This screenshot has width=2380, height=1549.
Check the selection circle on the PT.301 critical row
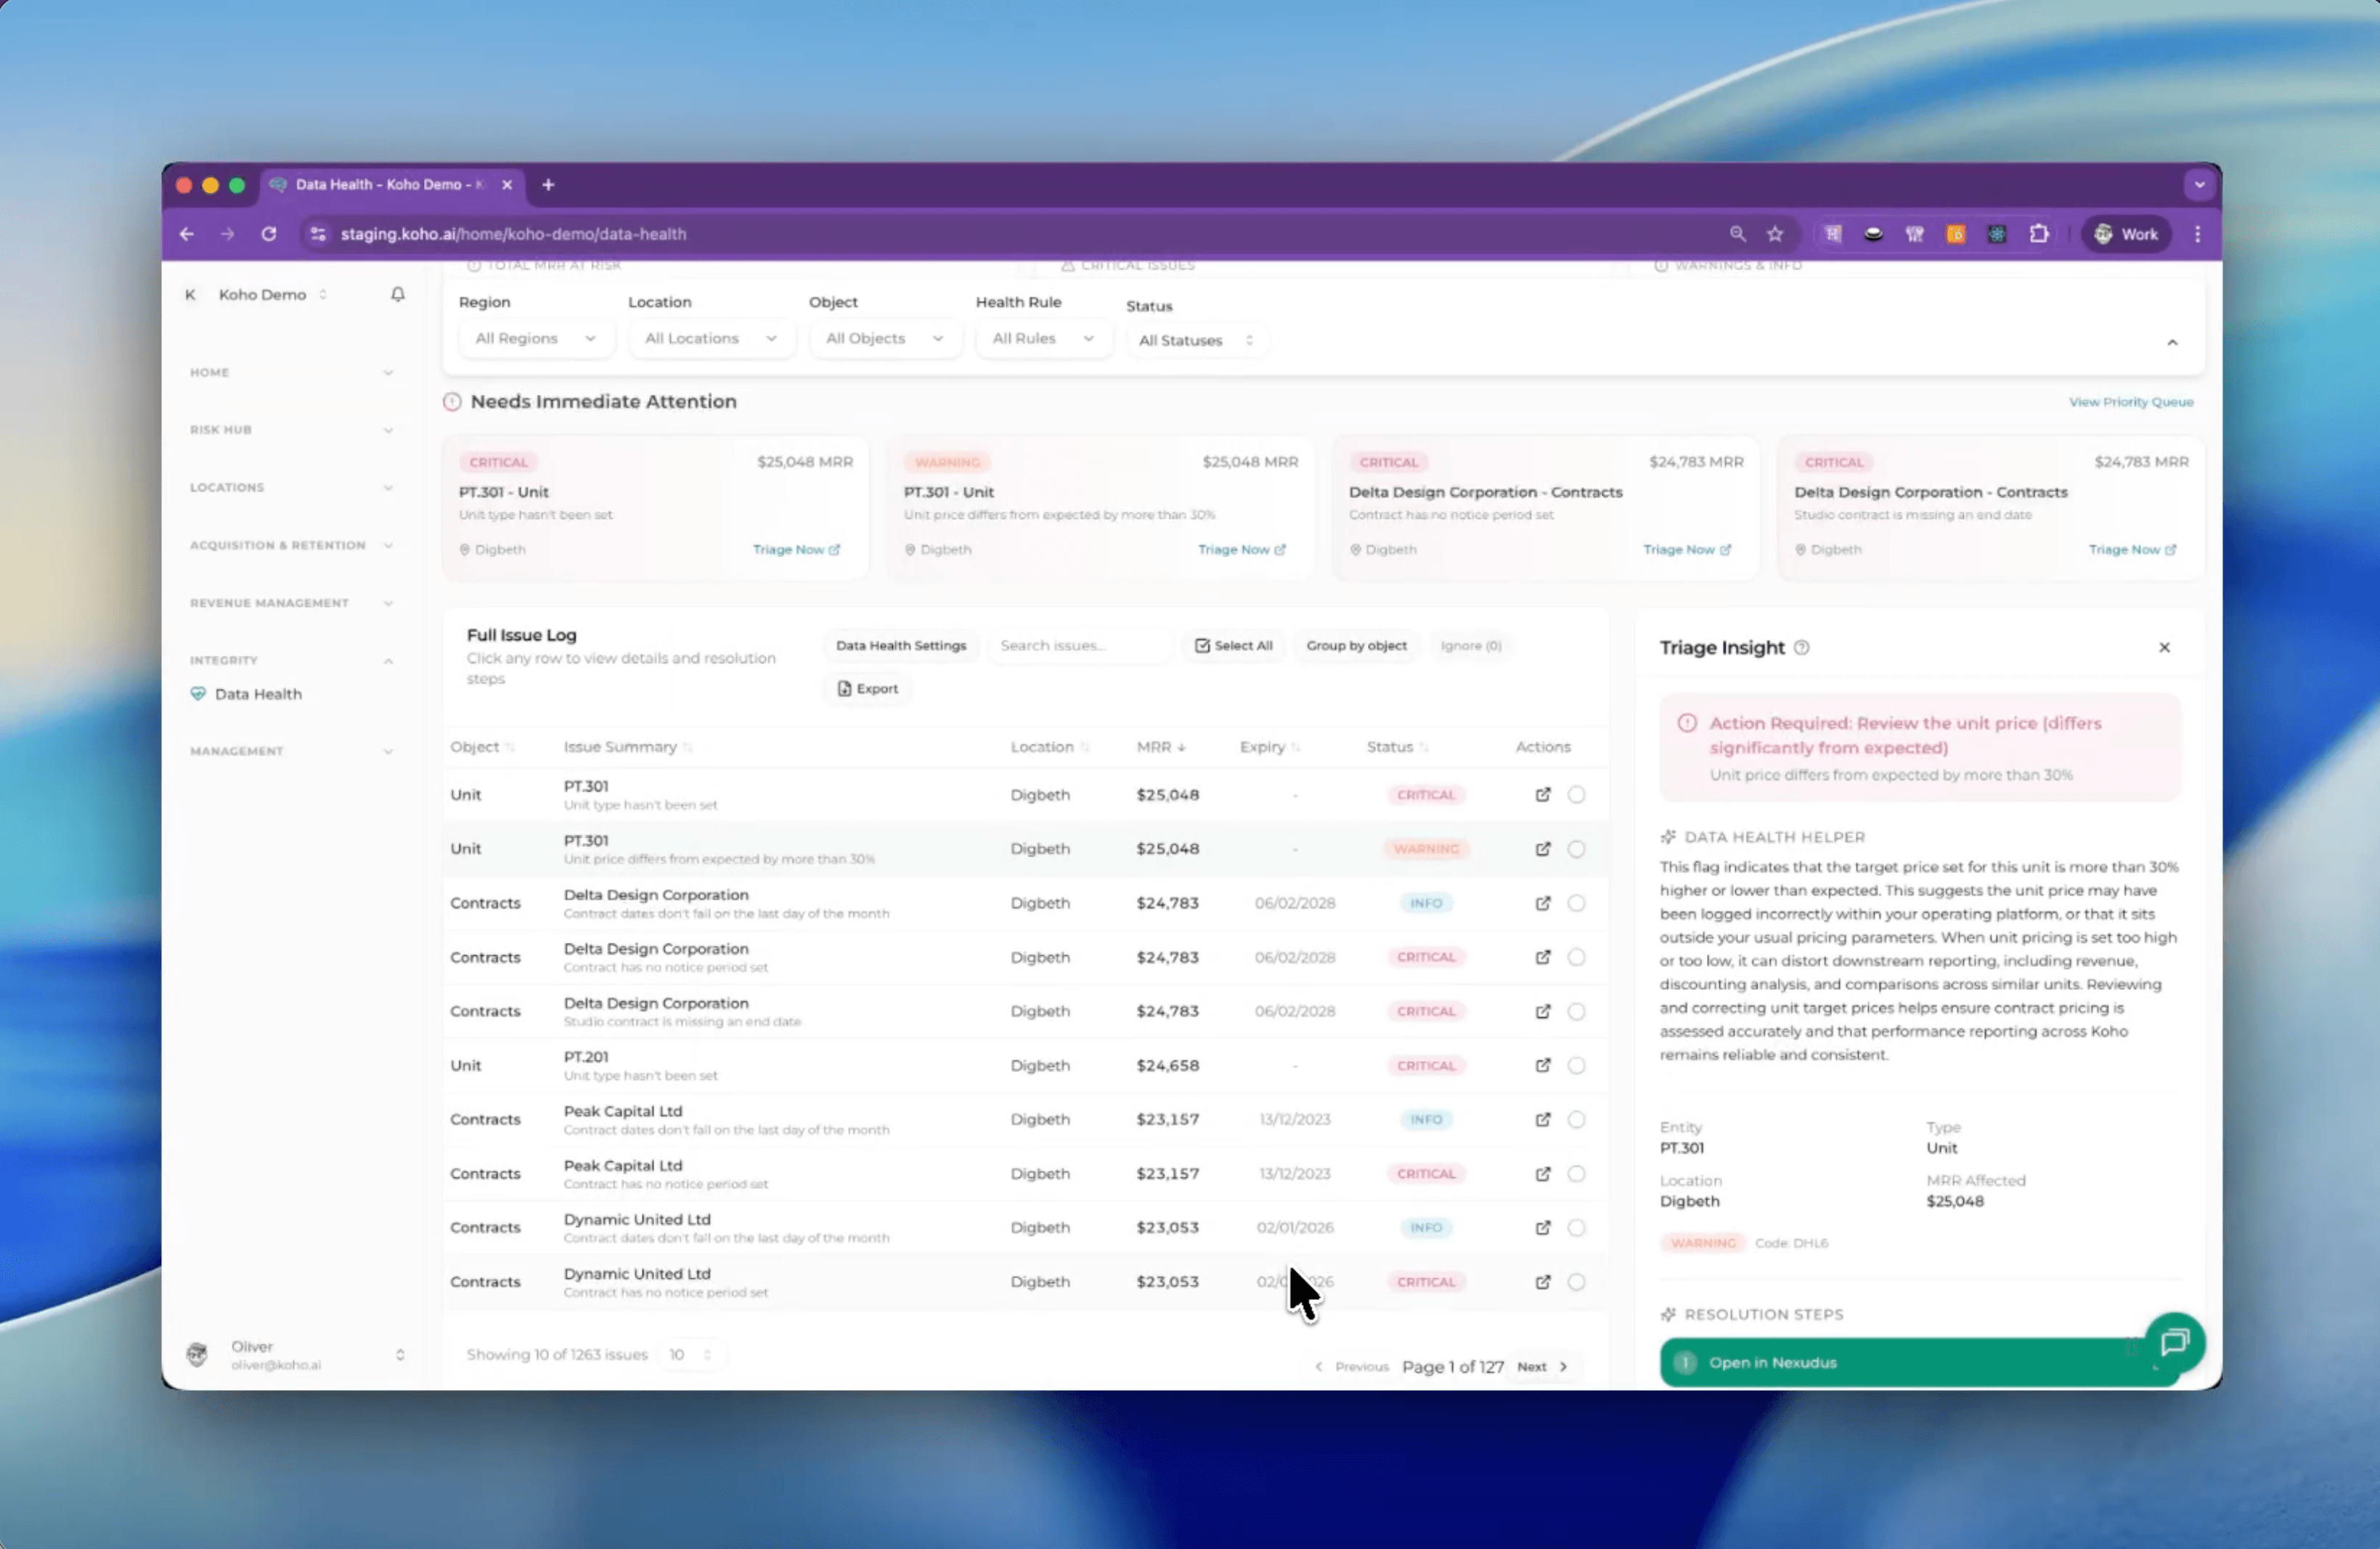tap(1577, 794)
